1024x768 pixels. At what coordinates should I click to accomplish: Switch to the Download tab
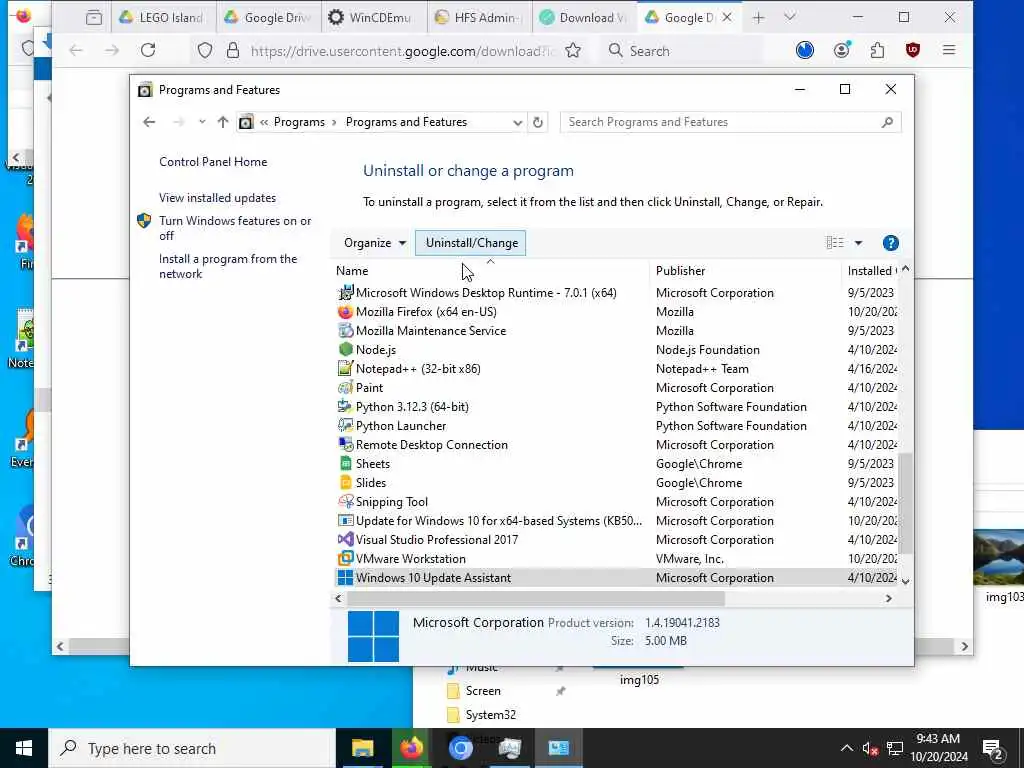click(x=584, y=18)
